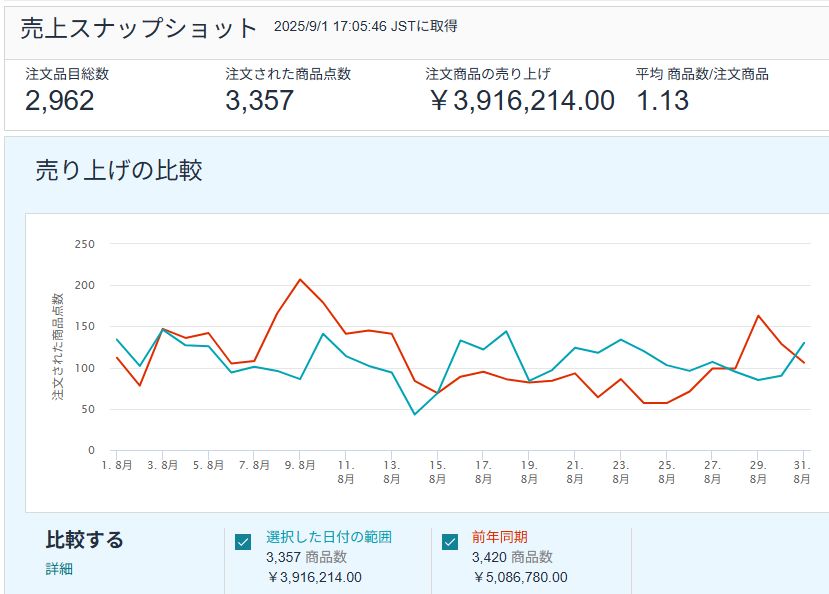
Task: Click the 250 y-axis label
Action: click(85, 243)
